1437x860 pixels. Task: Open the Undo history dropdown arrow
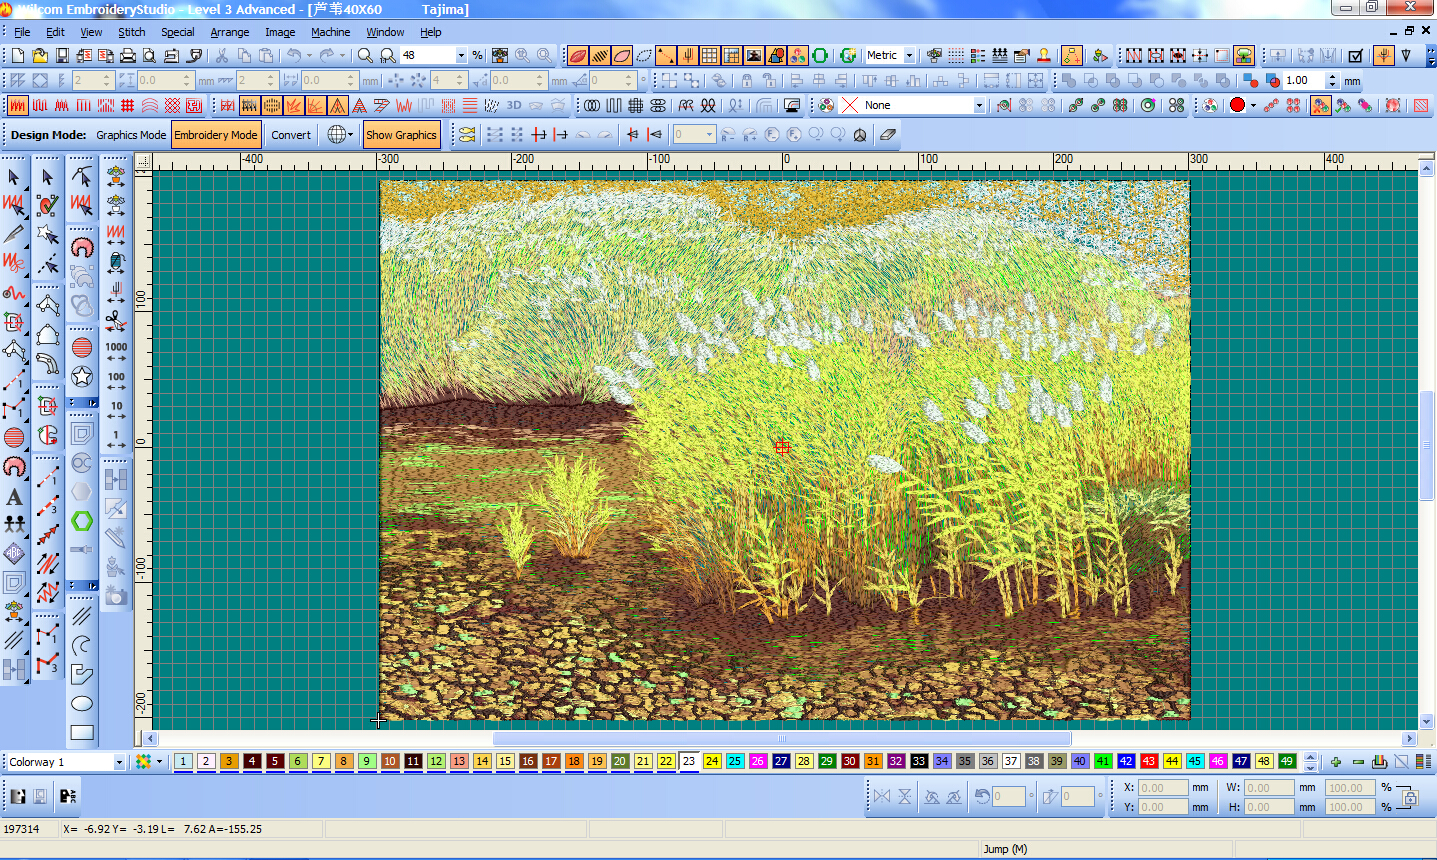point(309,56)
